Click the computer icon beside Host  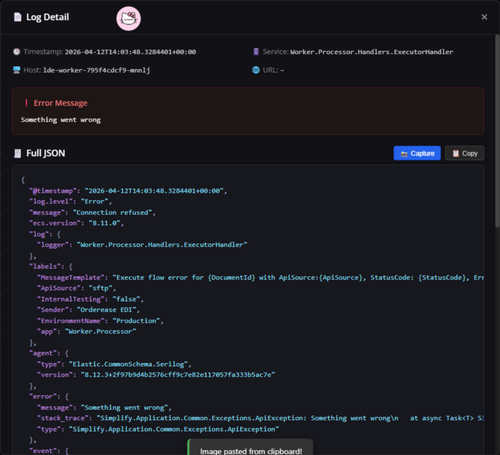pyautogui.click(x=16, y=70)
